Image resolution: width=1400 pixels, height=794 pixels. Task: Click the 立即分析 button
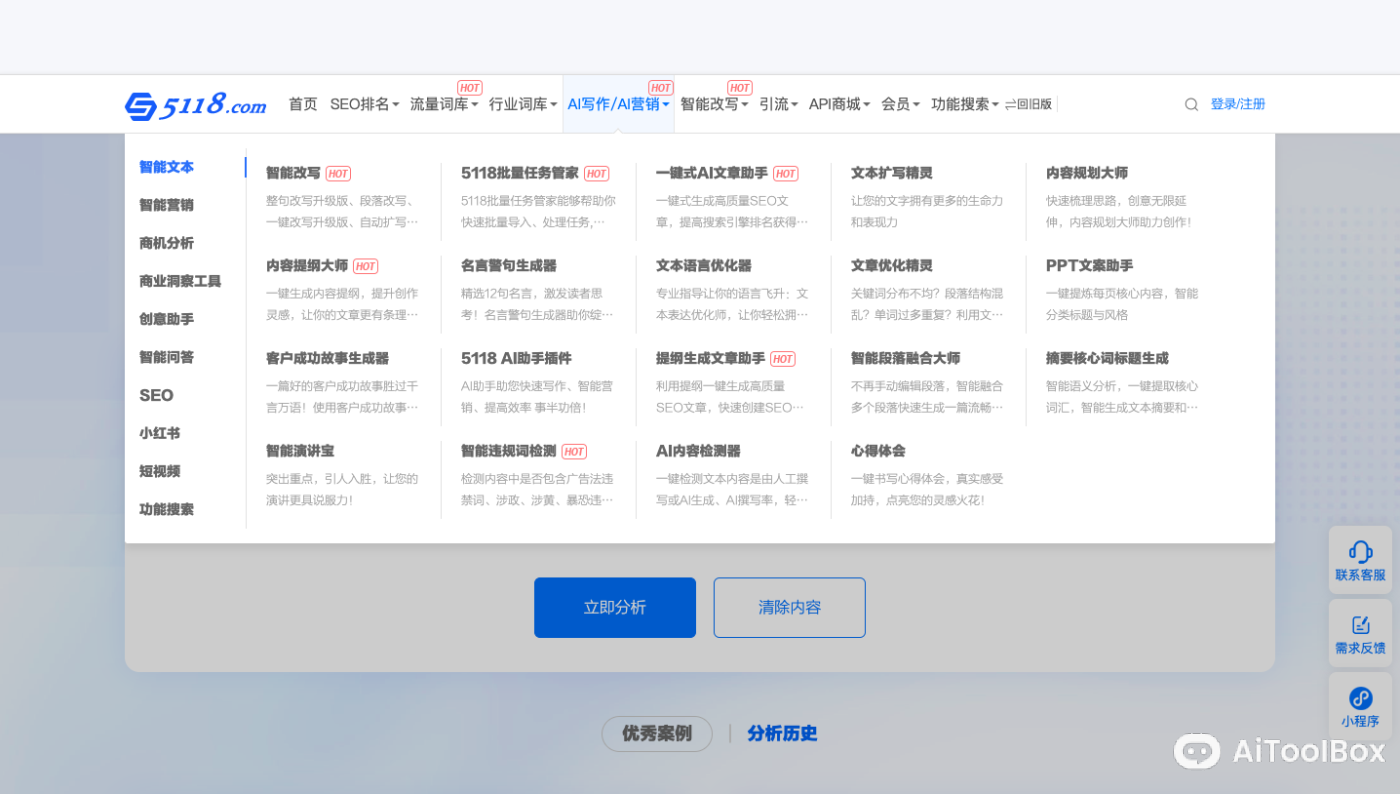point(614,607)
